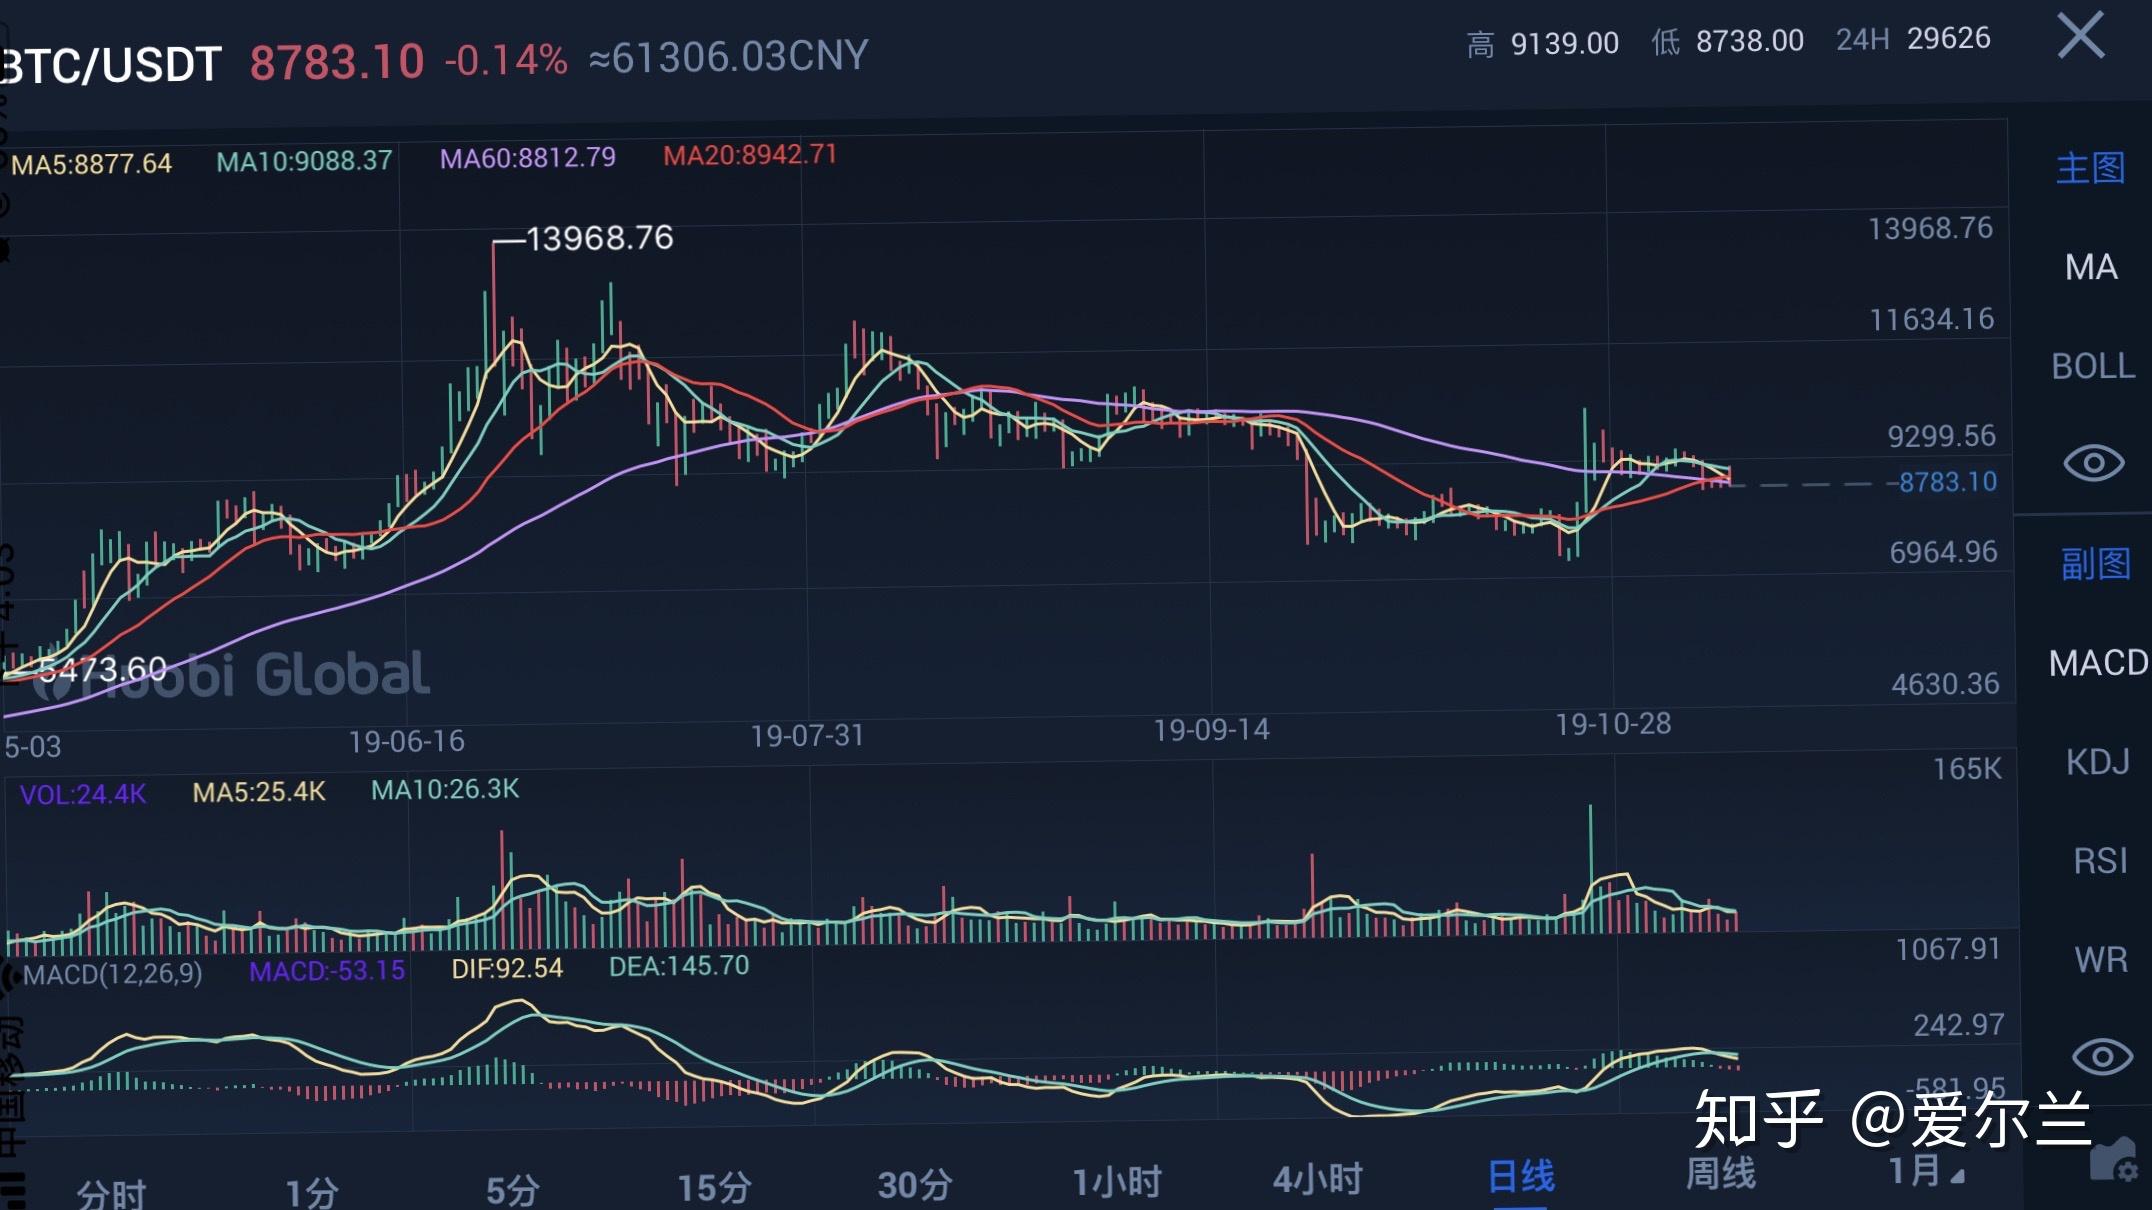Switch to 1分 interval tab
2152x1210 pixels.
click(312, 1192)
